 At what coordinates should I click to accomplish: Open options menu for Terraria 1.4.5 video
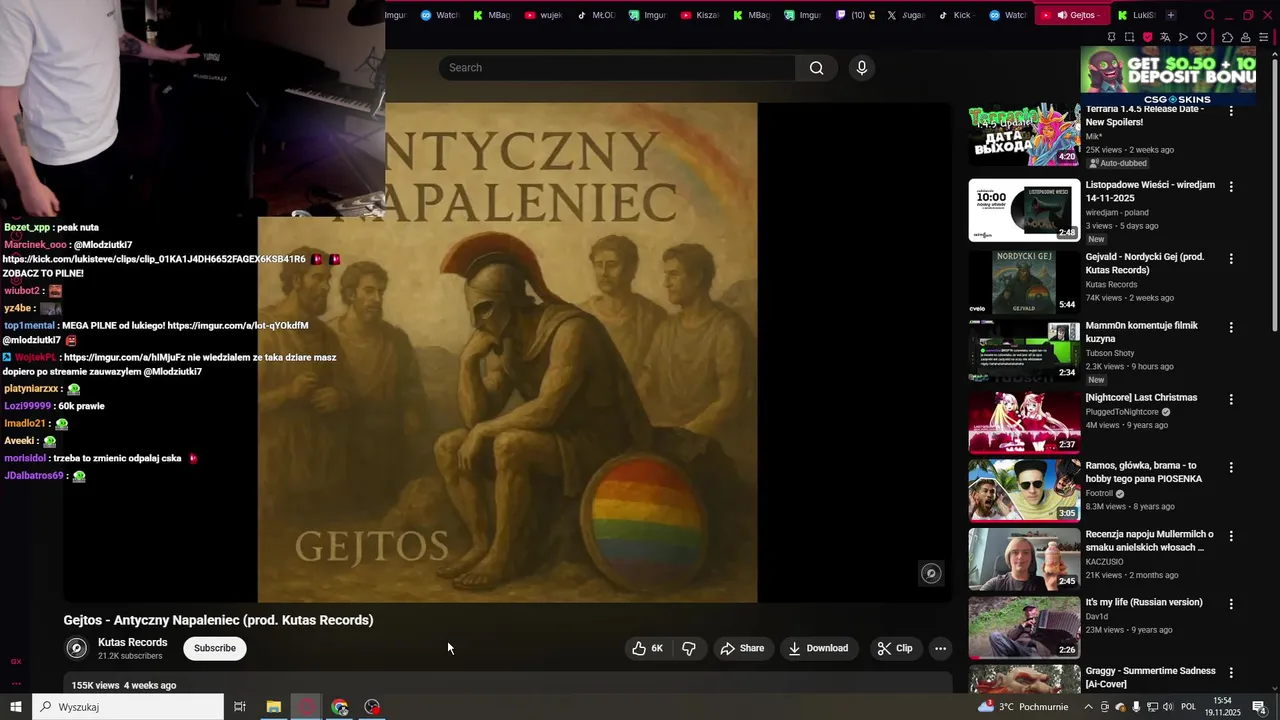click(x=1231, y=111)
